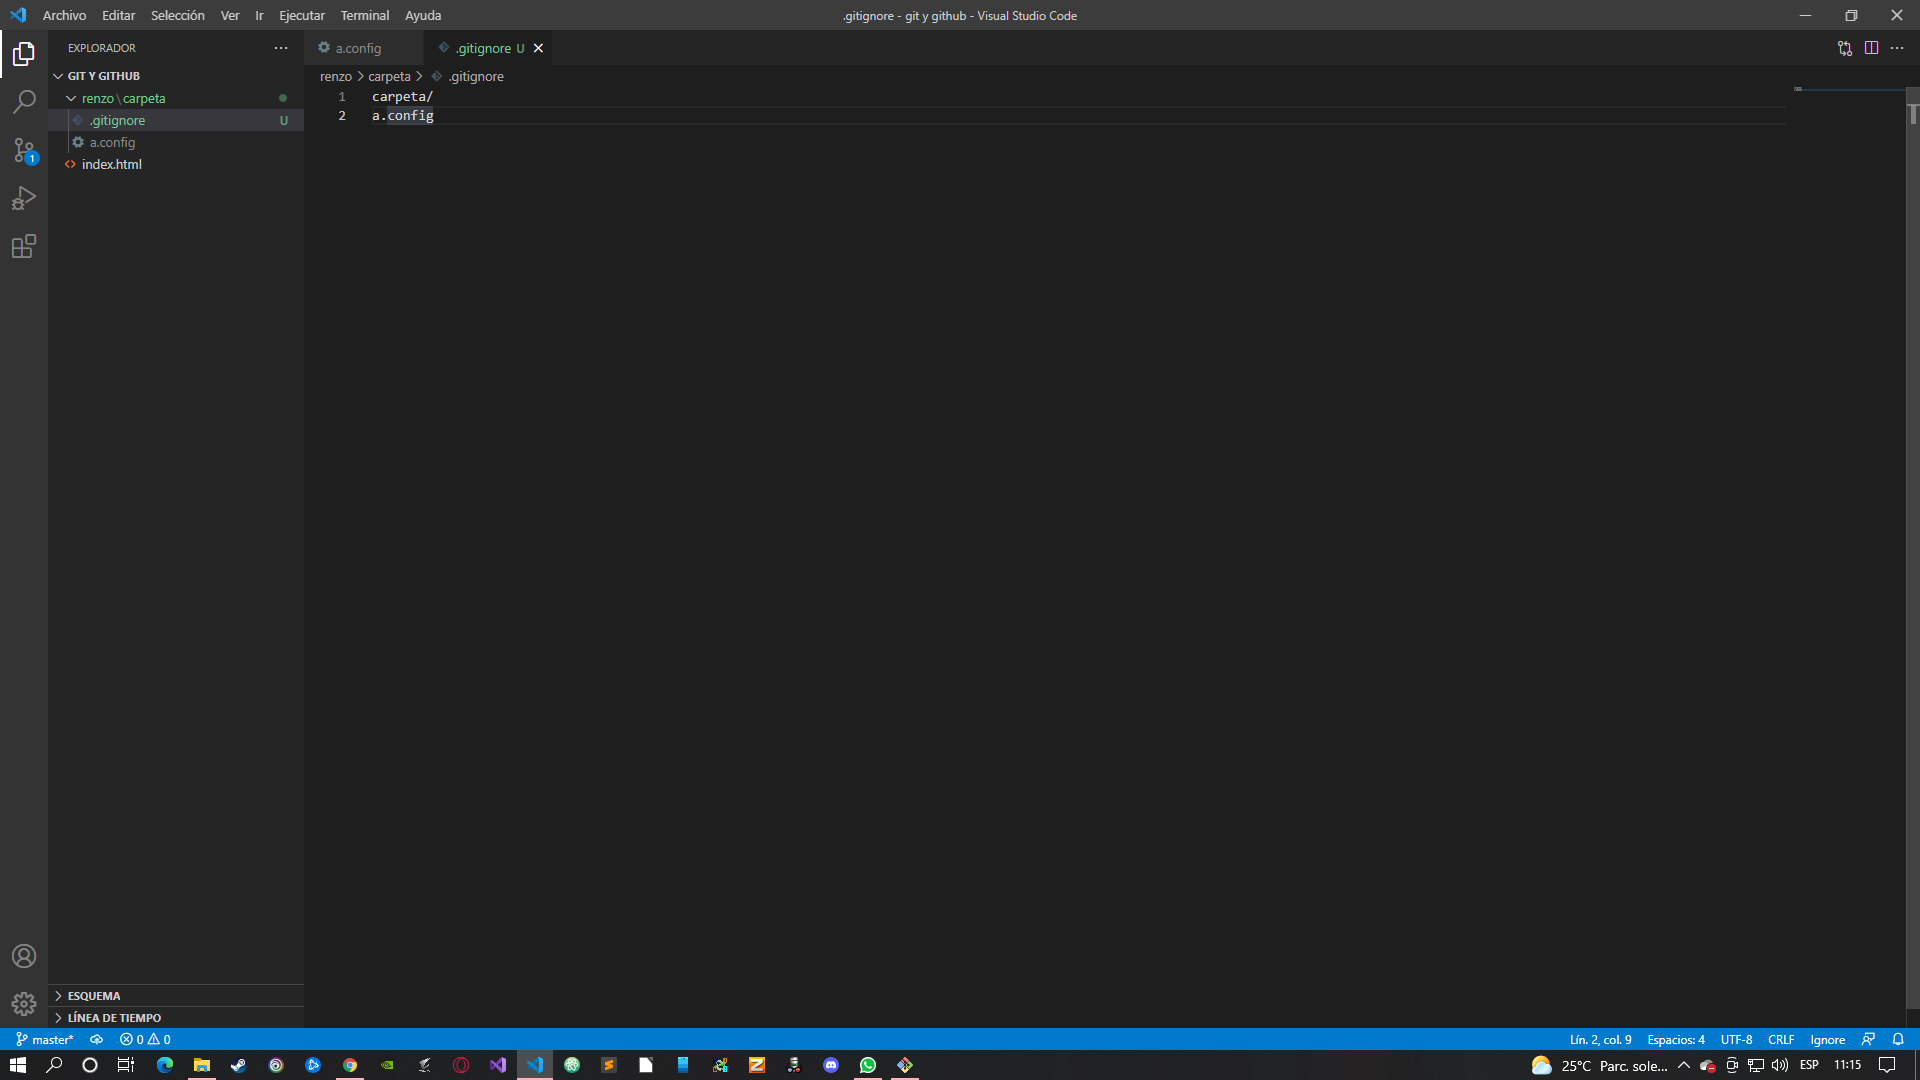This screenshot has width=1920, height=1080.
Task: Open the weather widget showing 25°C
Action: point(1599,1065)
